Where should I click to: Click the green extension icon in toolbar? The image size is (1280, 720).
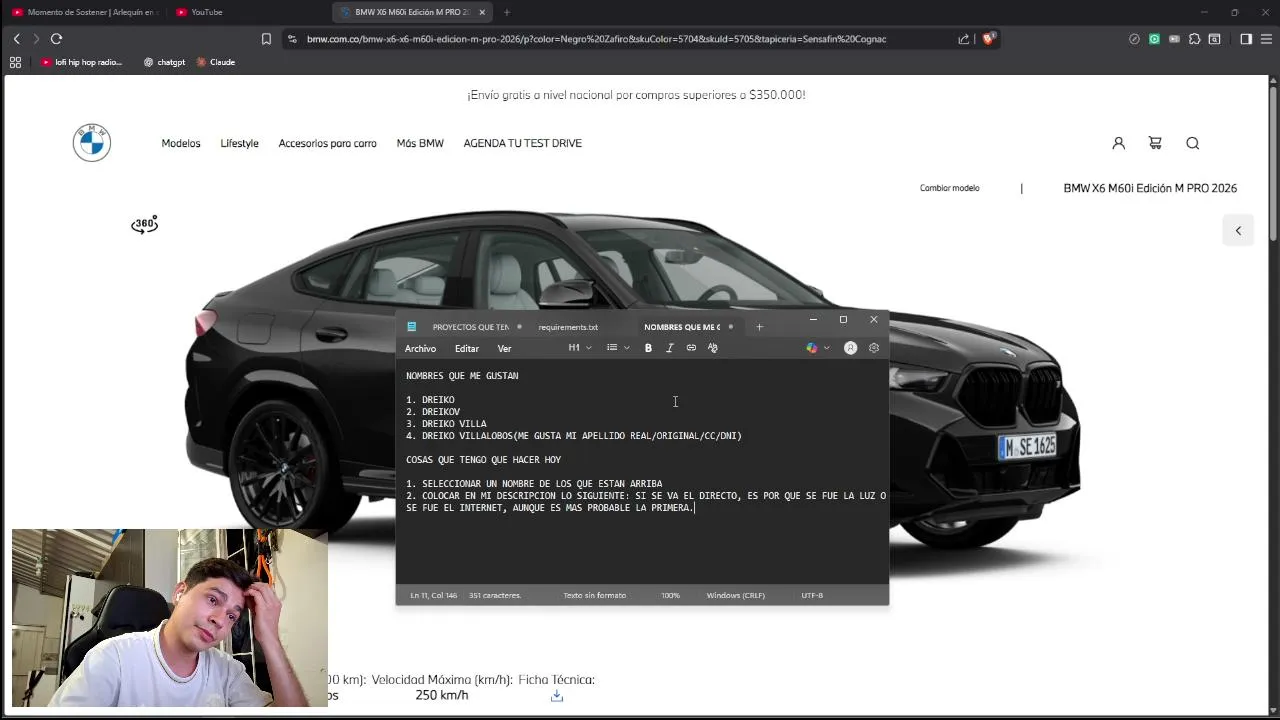point(1154,39)
